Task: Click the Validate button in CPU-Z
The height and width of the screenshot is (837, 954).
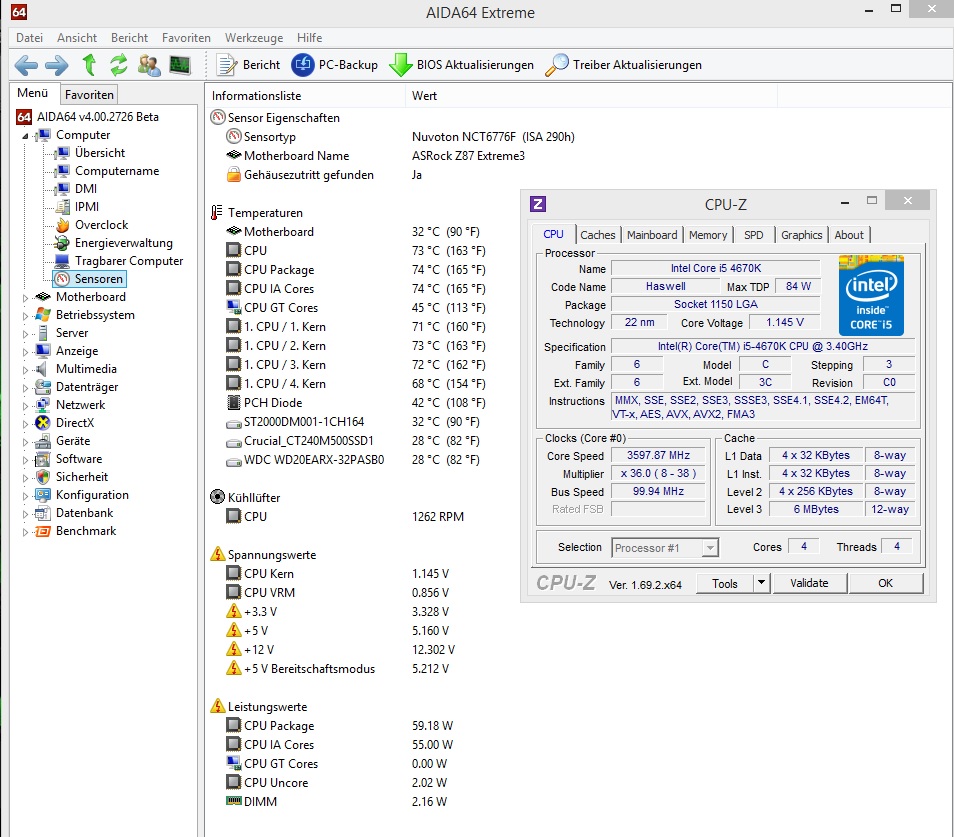Action: 809,583
